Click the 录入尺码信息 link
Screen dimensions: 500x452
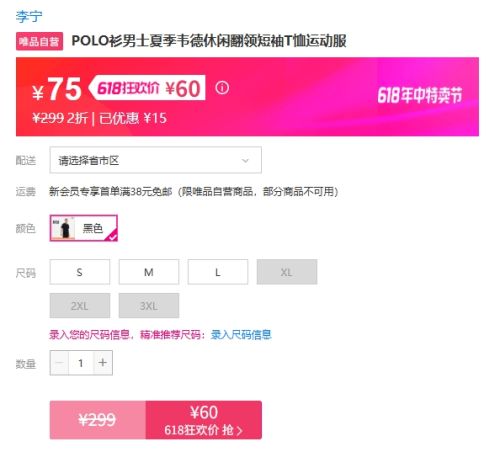click(x=241, y=334)
